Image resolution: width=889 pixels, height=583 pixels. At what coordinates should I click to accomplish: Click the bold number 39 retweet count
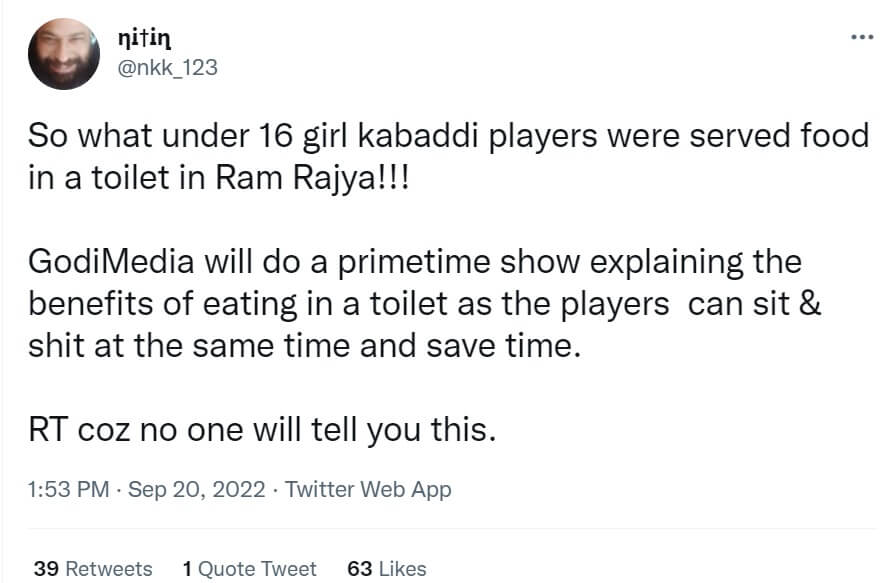coord(46,568)
